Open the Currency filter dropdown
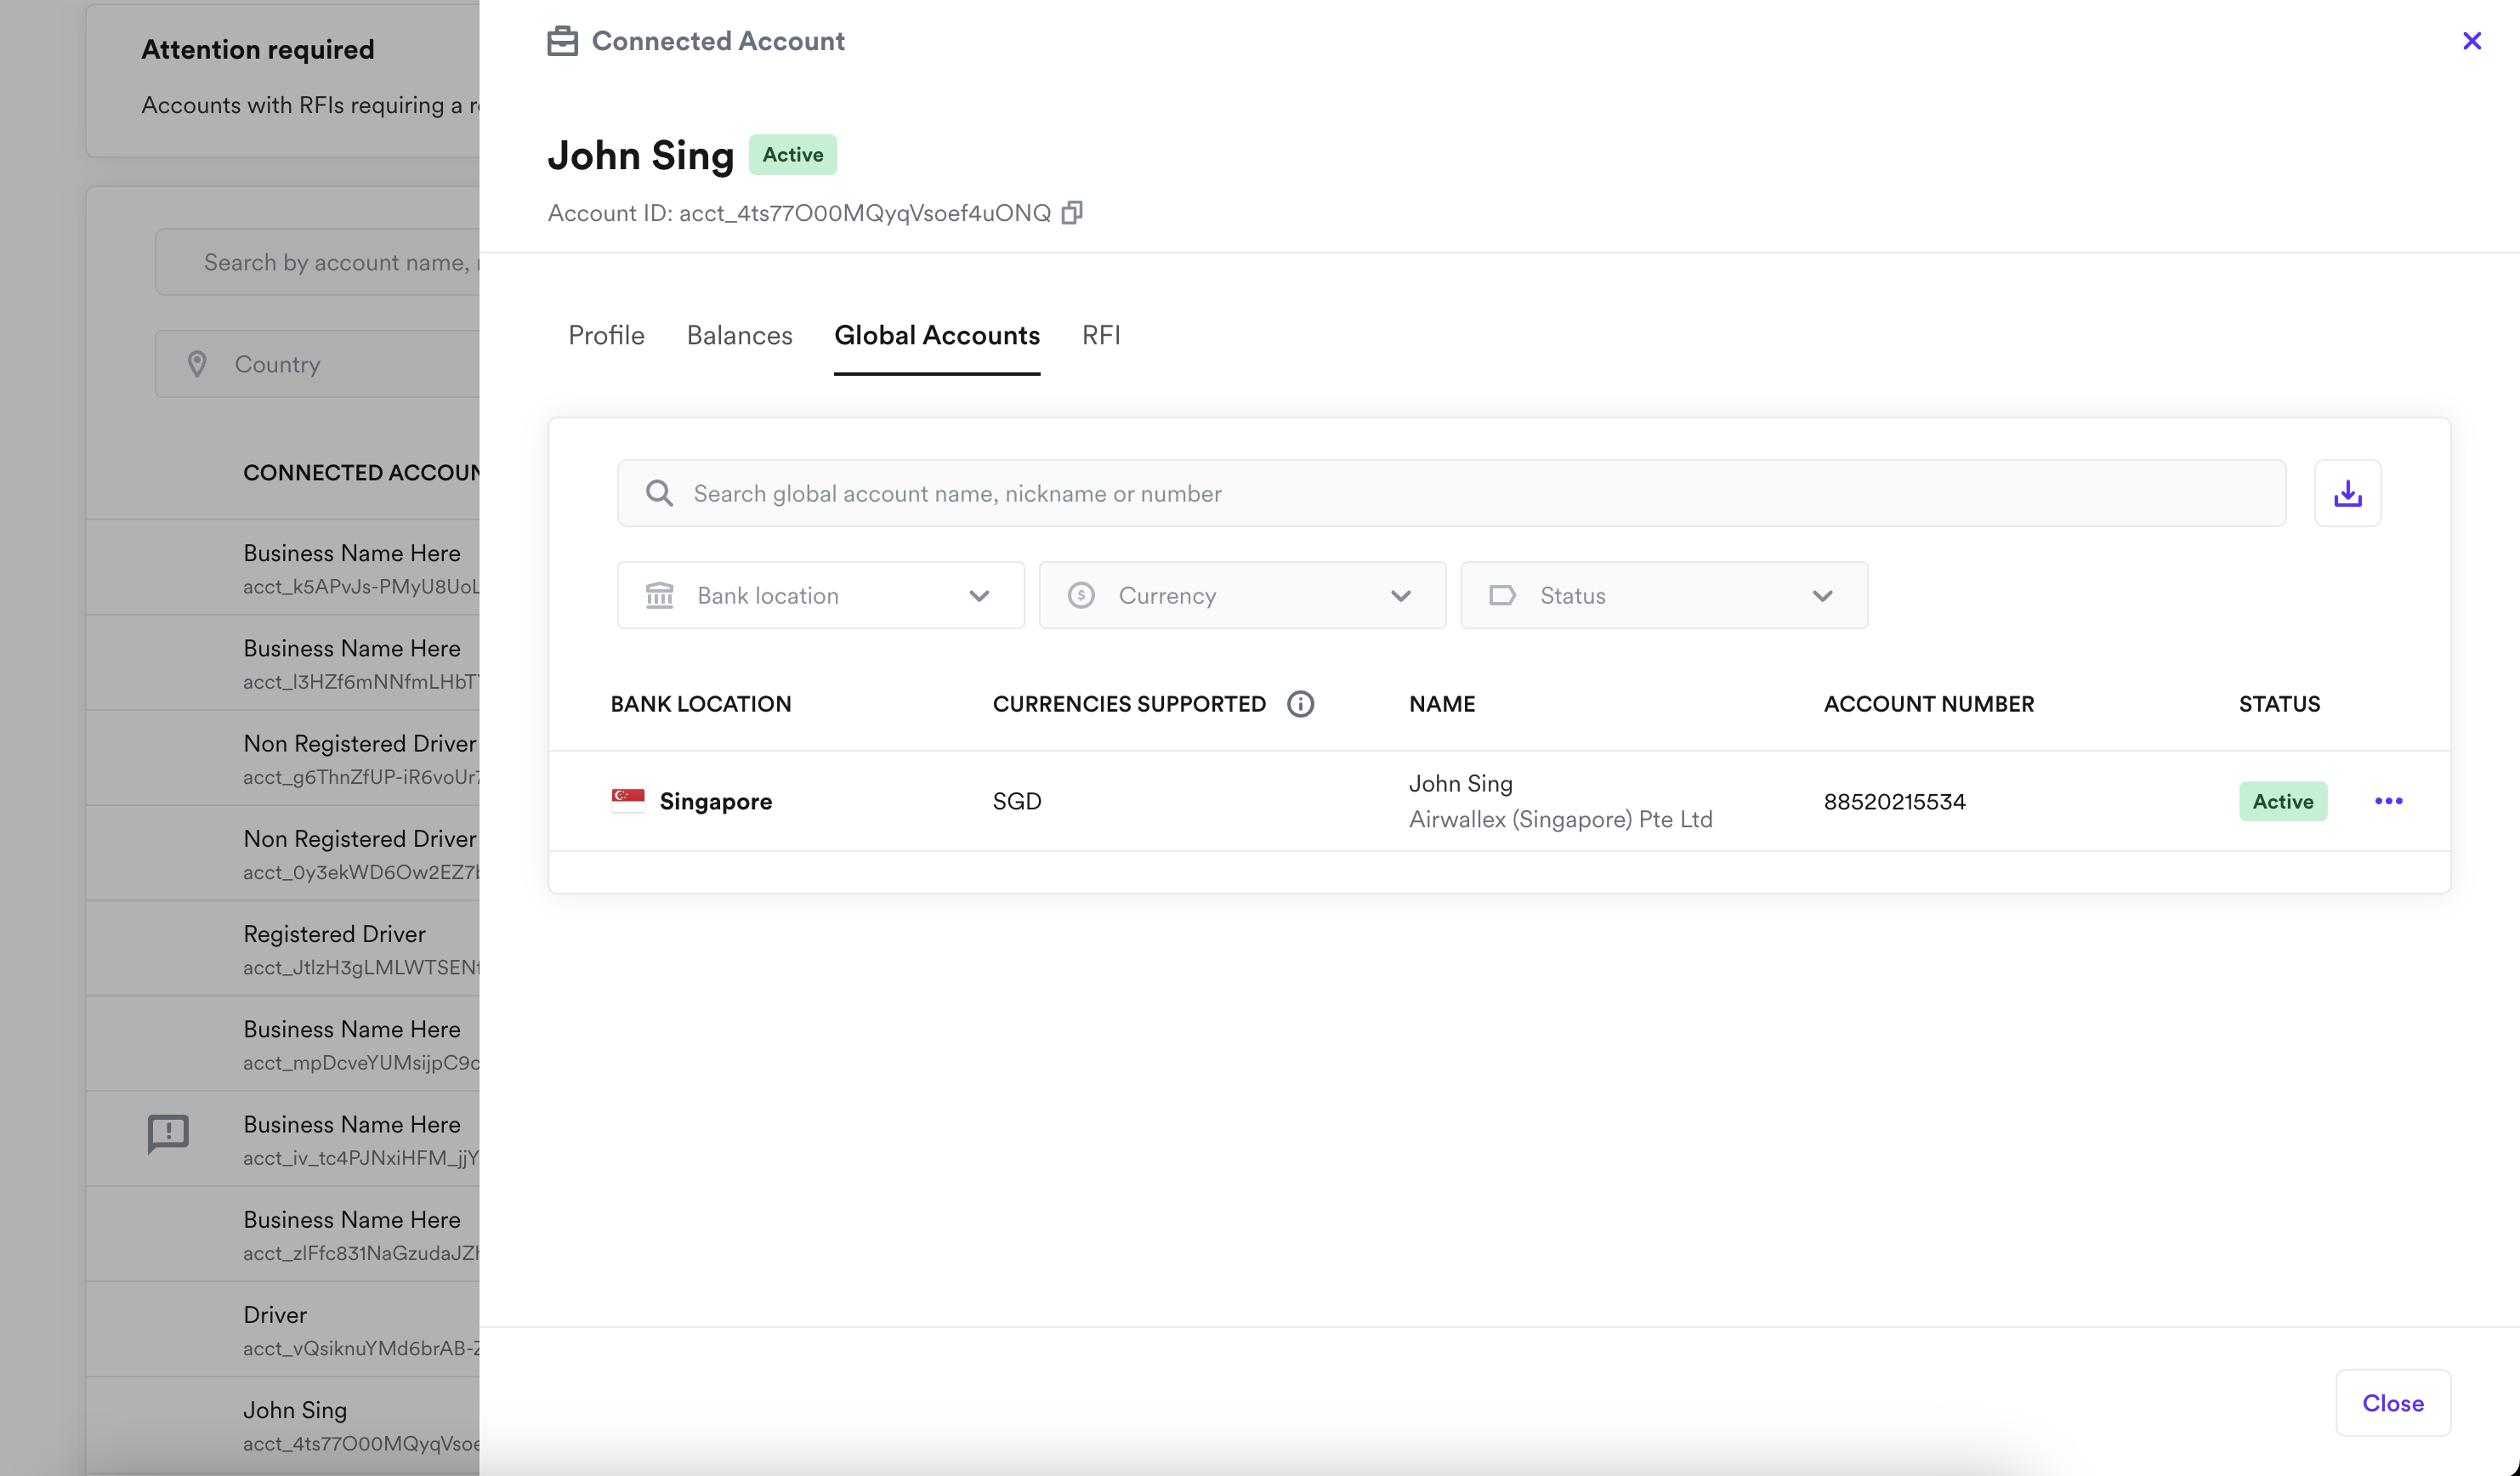 tap(1242, 596)
